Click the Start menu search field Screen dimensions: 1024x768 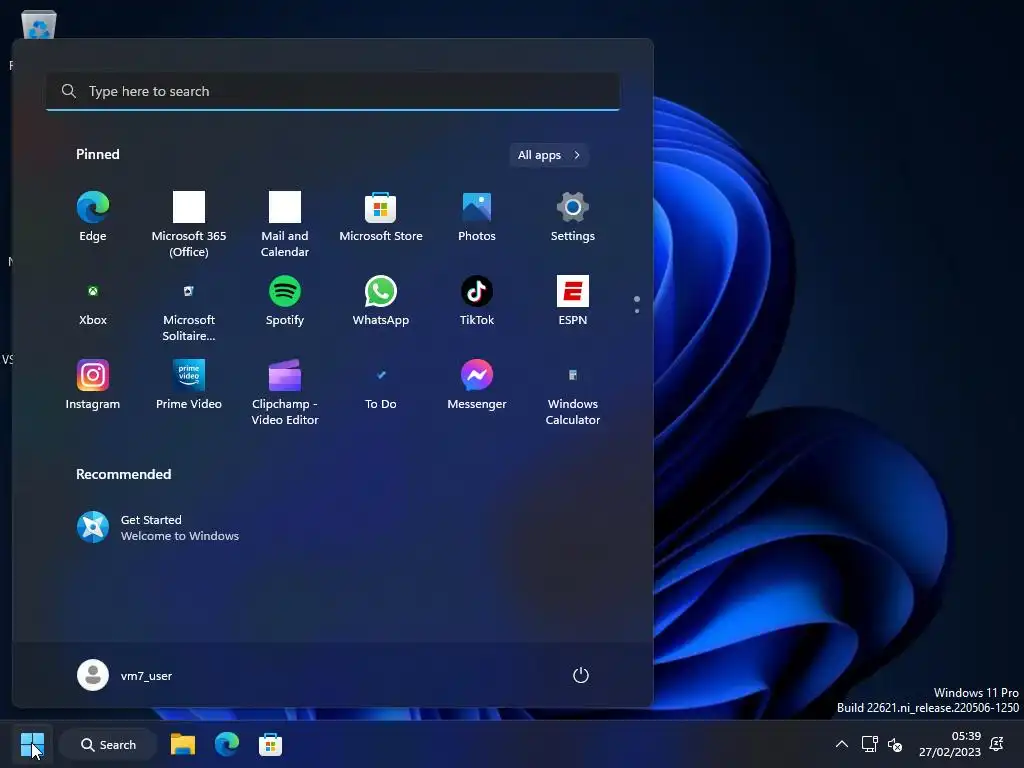[x=333, y=91]
